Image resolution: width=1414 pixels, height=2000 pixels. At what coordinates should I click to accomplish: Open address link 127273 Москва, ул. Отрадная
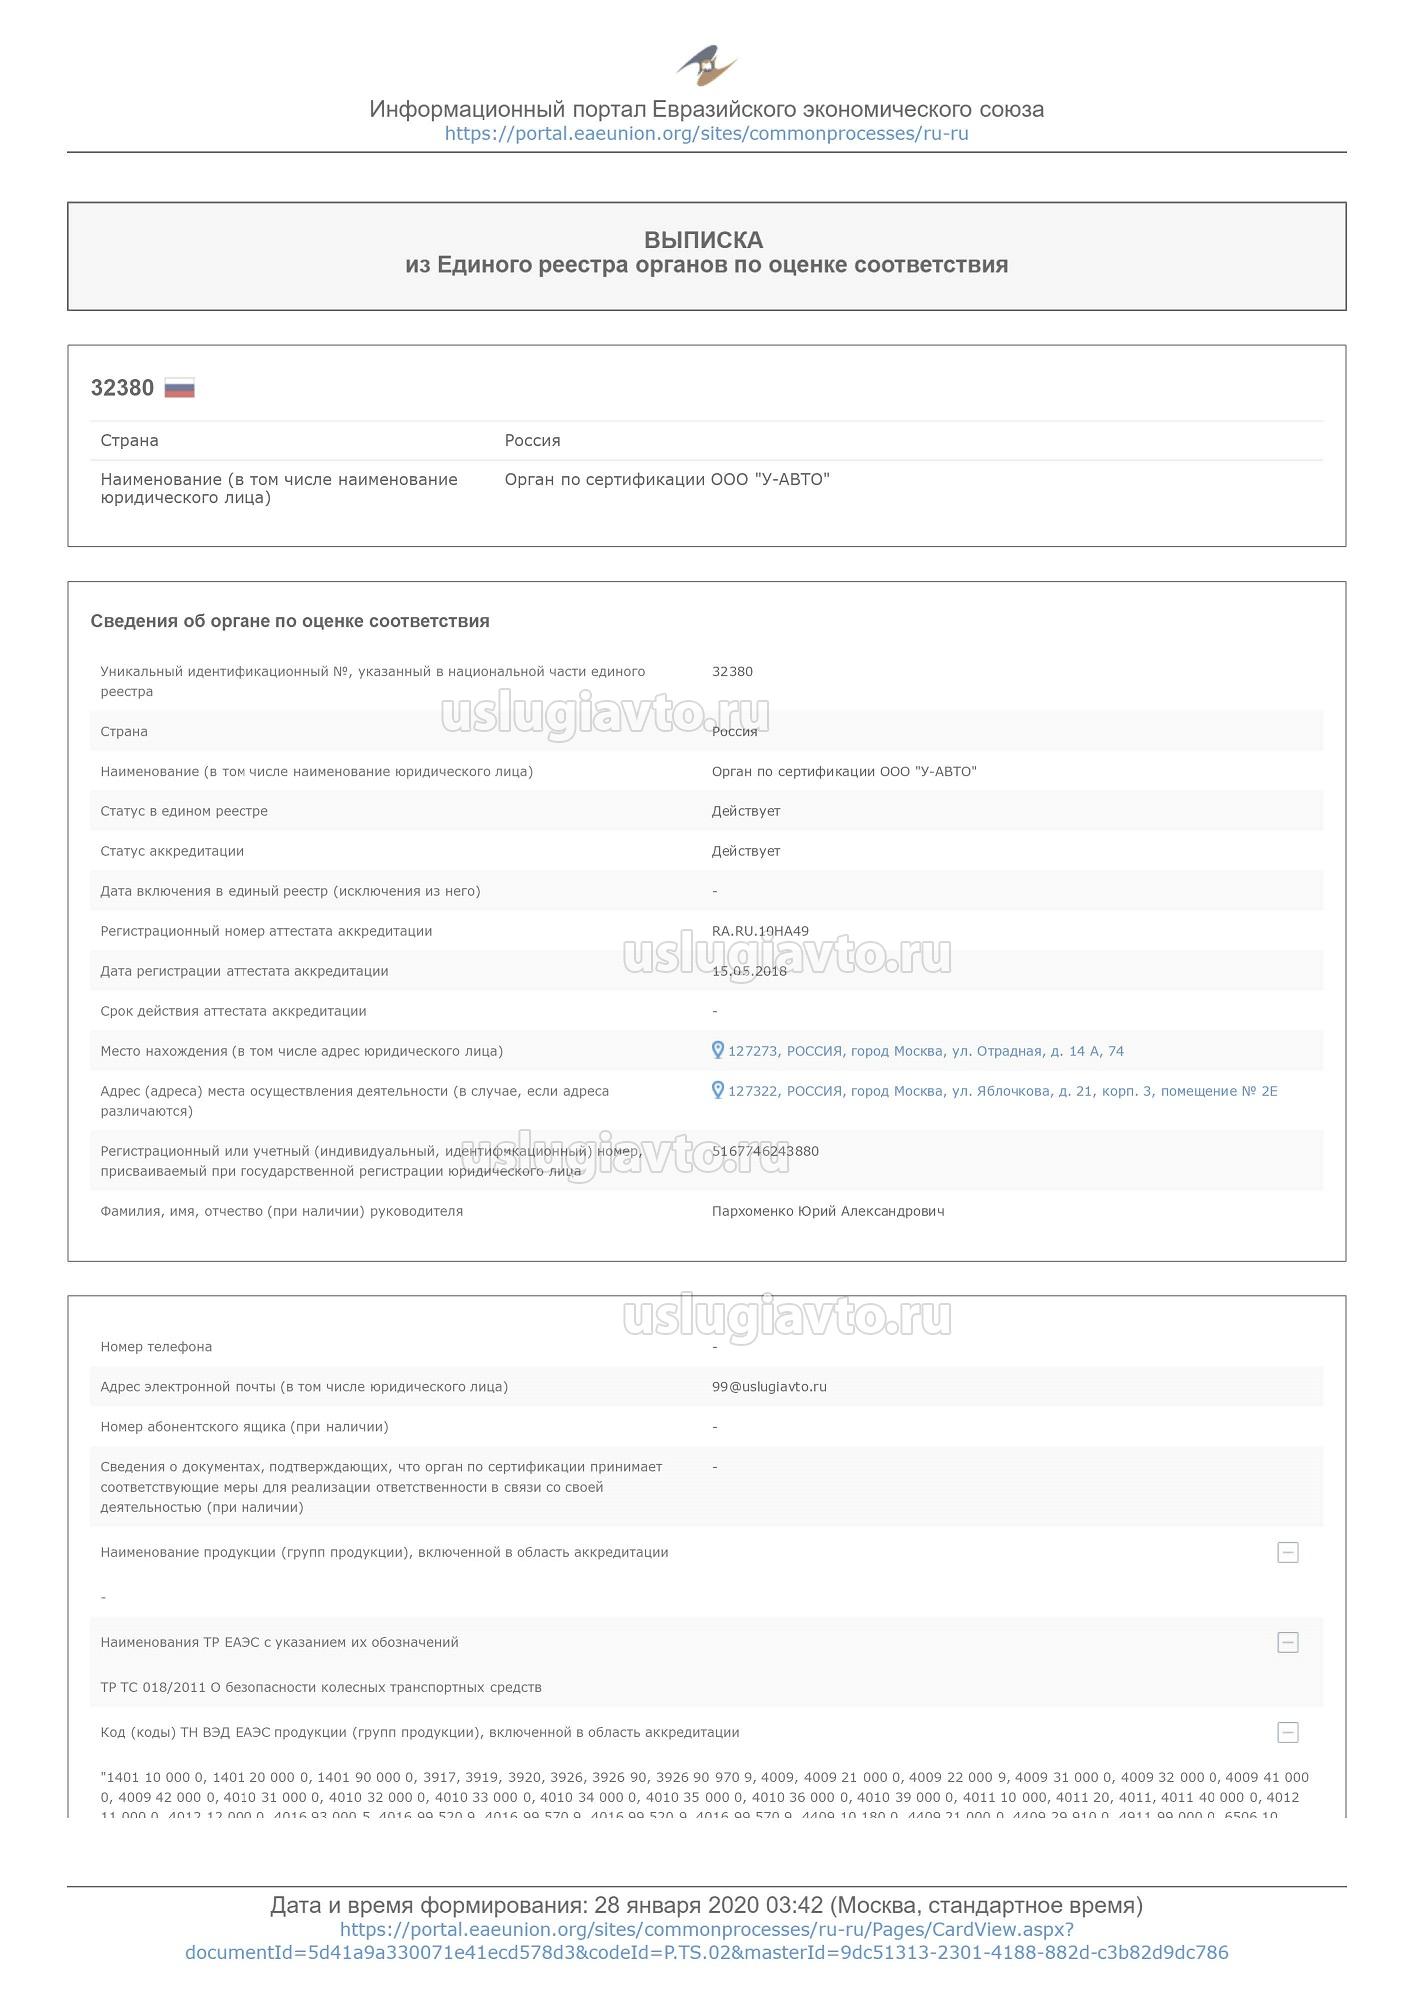(x=925, y=1051)
